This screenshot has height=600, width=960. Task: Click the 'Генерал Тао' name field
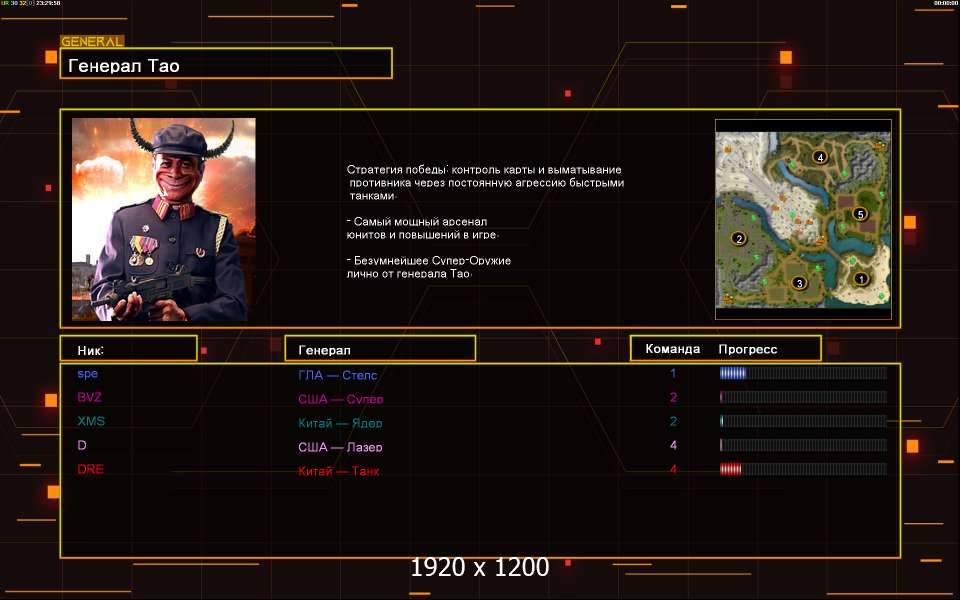tap(226, 63)
